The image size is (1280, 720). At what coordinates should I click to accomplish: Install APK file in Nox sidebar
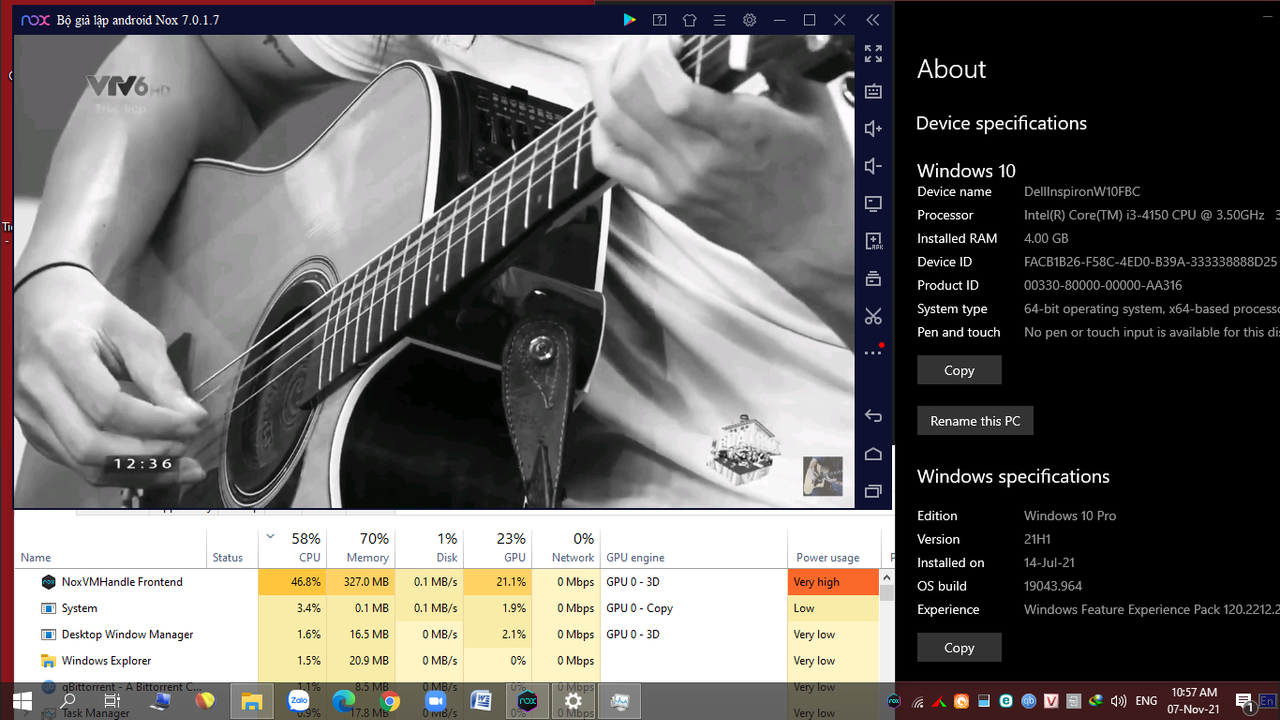pyautogui.click(x=873, y=241)
